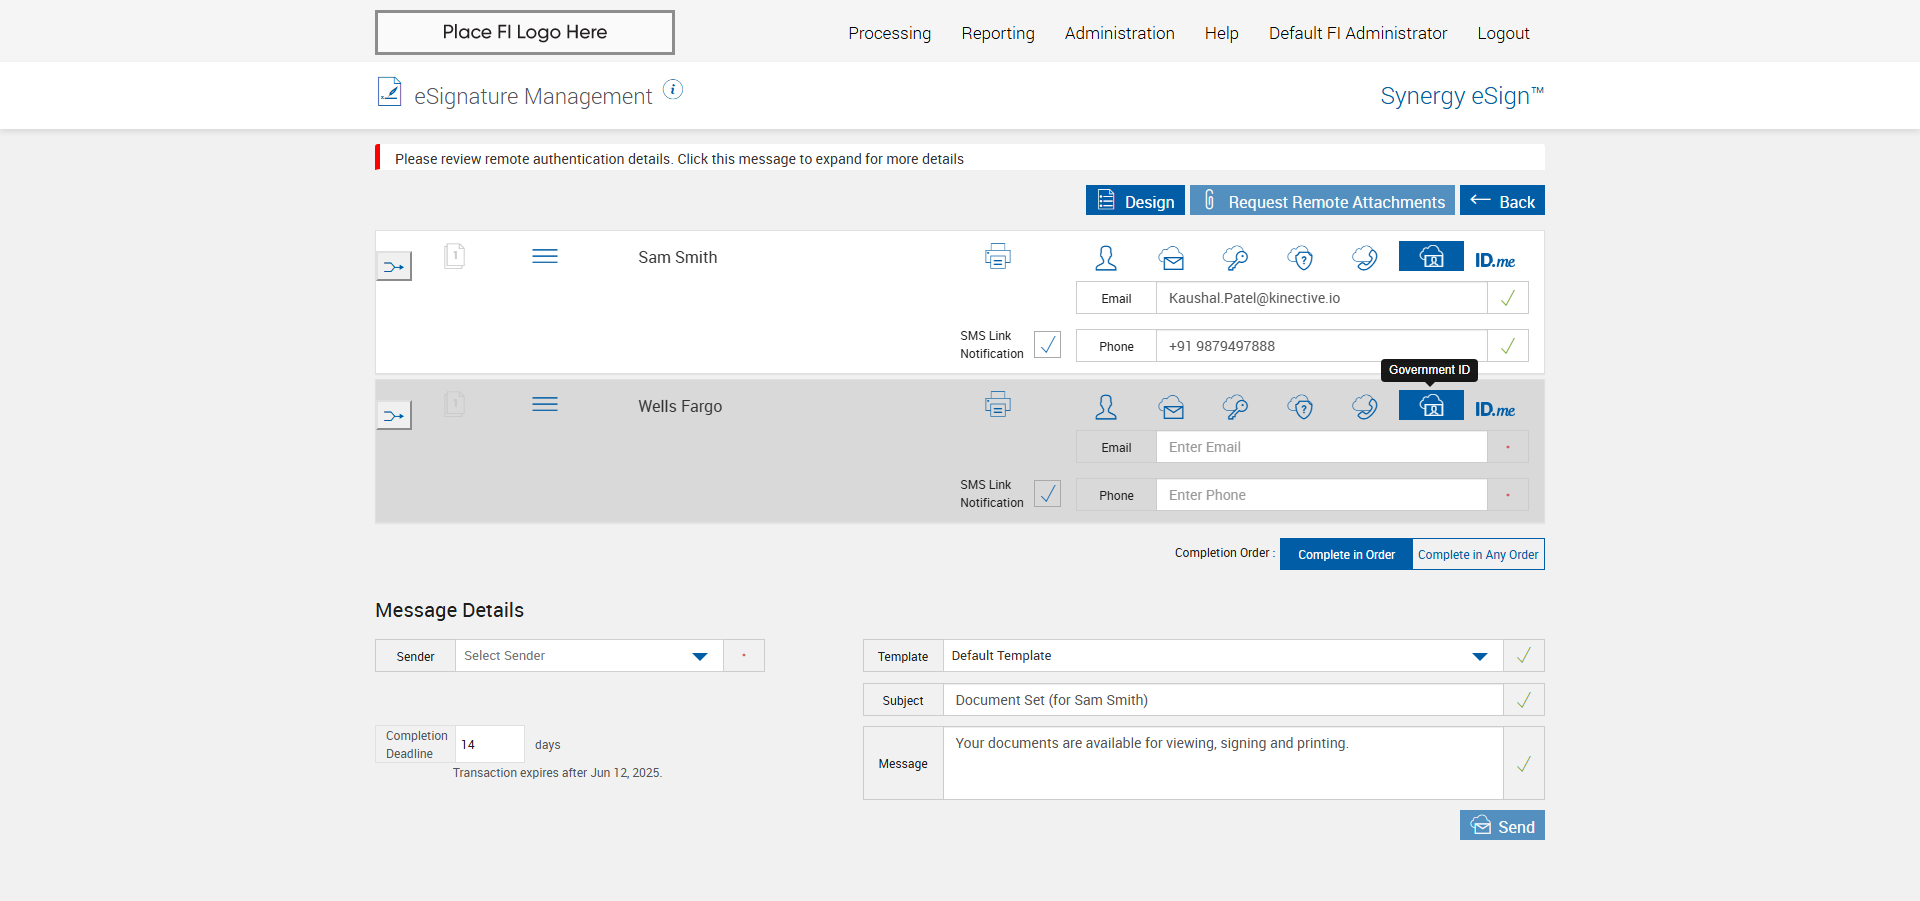Select in-person signer icon for Wells Fargo
This screenshot has width=1920, height=901.
(1106, 407)
